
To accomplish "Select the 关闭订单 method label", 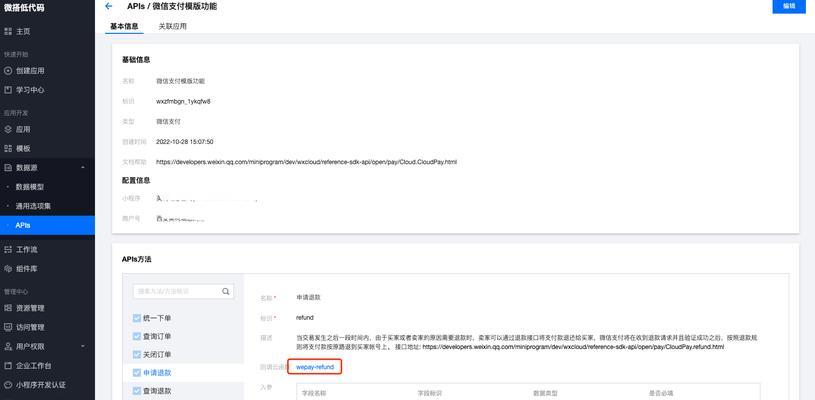I will pyautogui.click(x=157, y=354).
